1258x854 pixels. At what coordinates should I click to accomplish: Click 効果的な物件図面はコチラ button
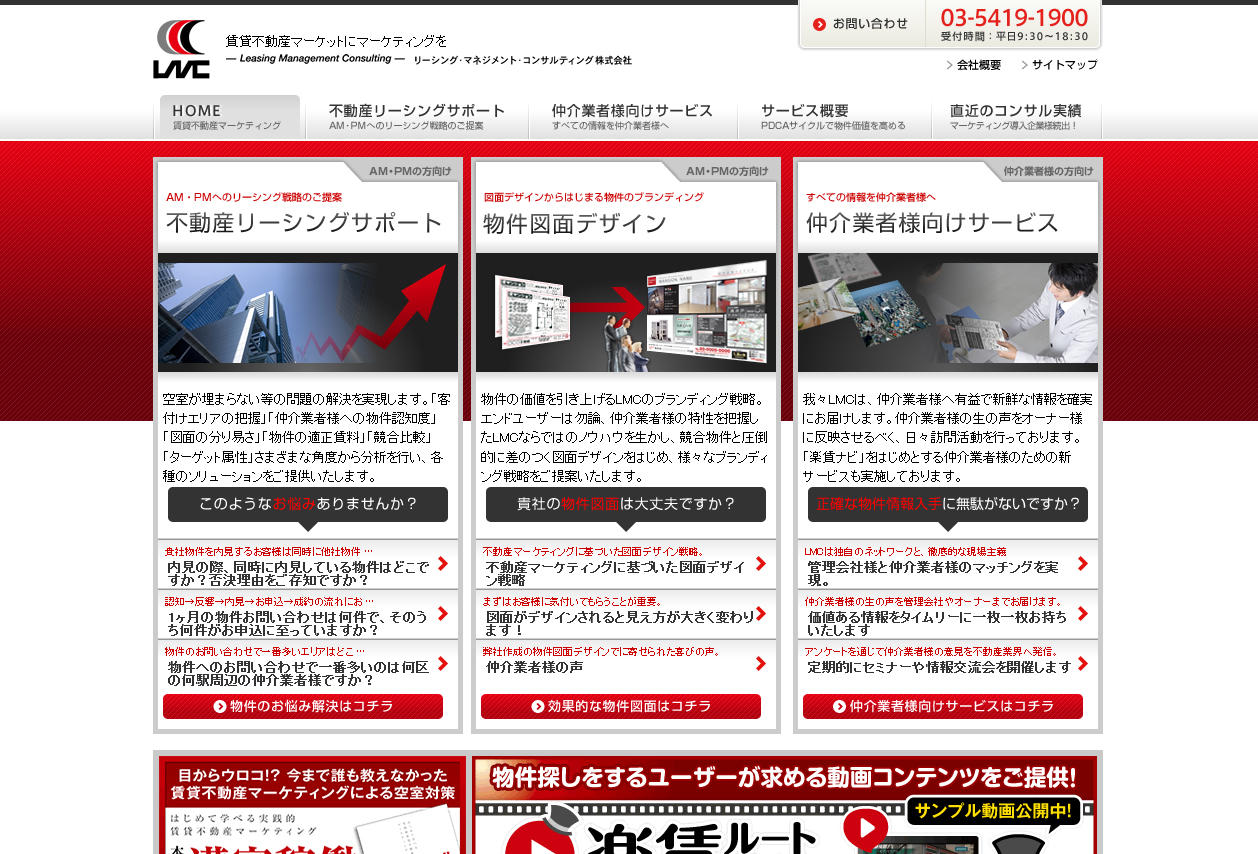621,707
